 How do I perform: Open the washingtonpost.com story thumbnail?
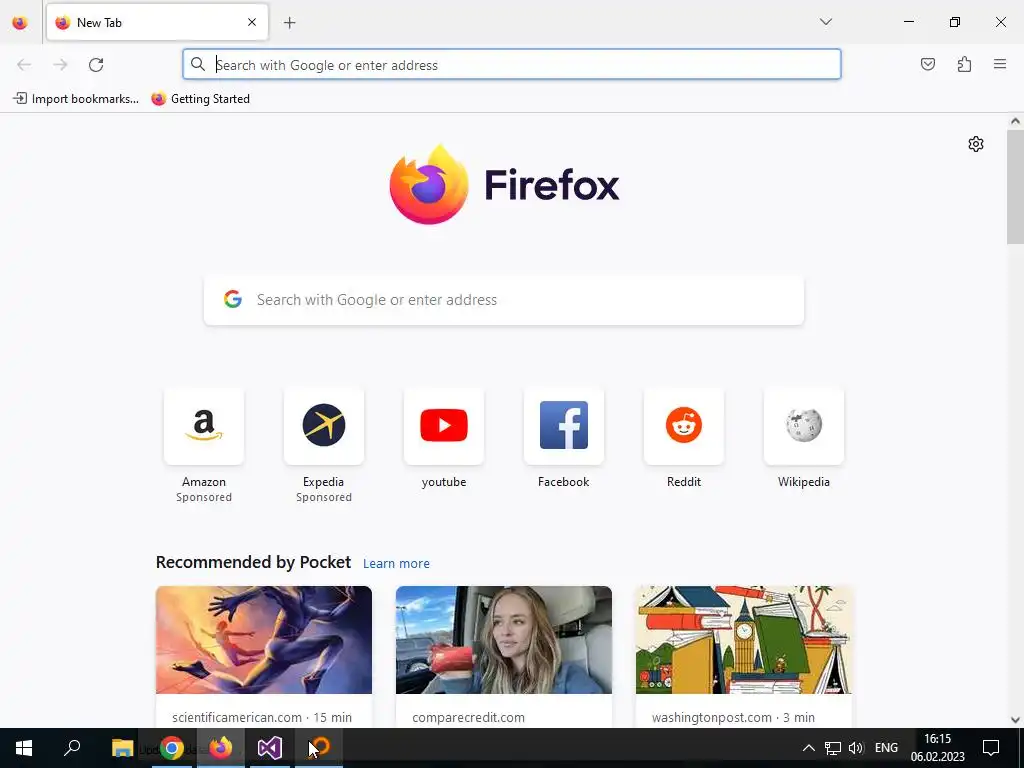tap(743, 640)
